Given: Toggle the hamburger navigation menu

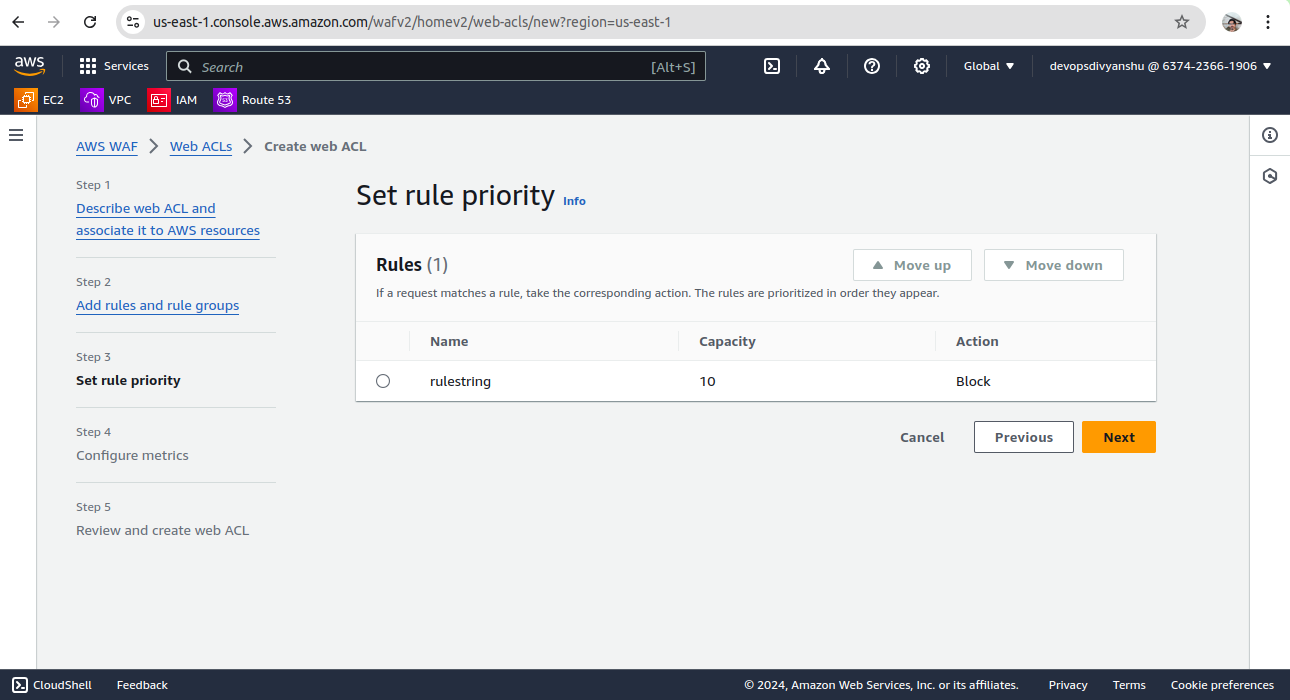Looking at the screenshot, I should tap(16, 135).
